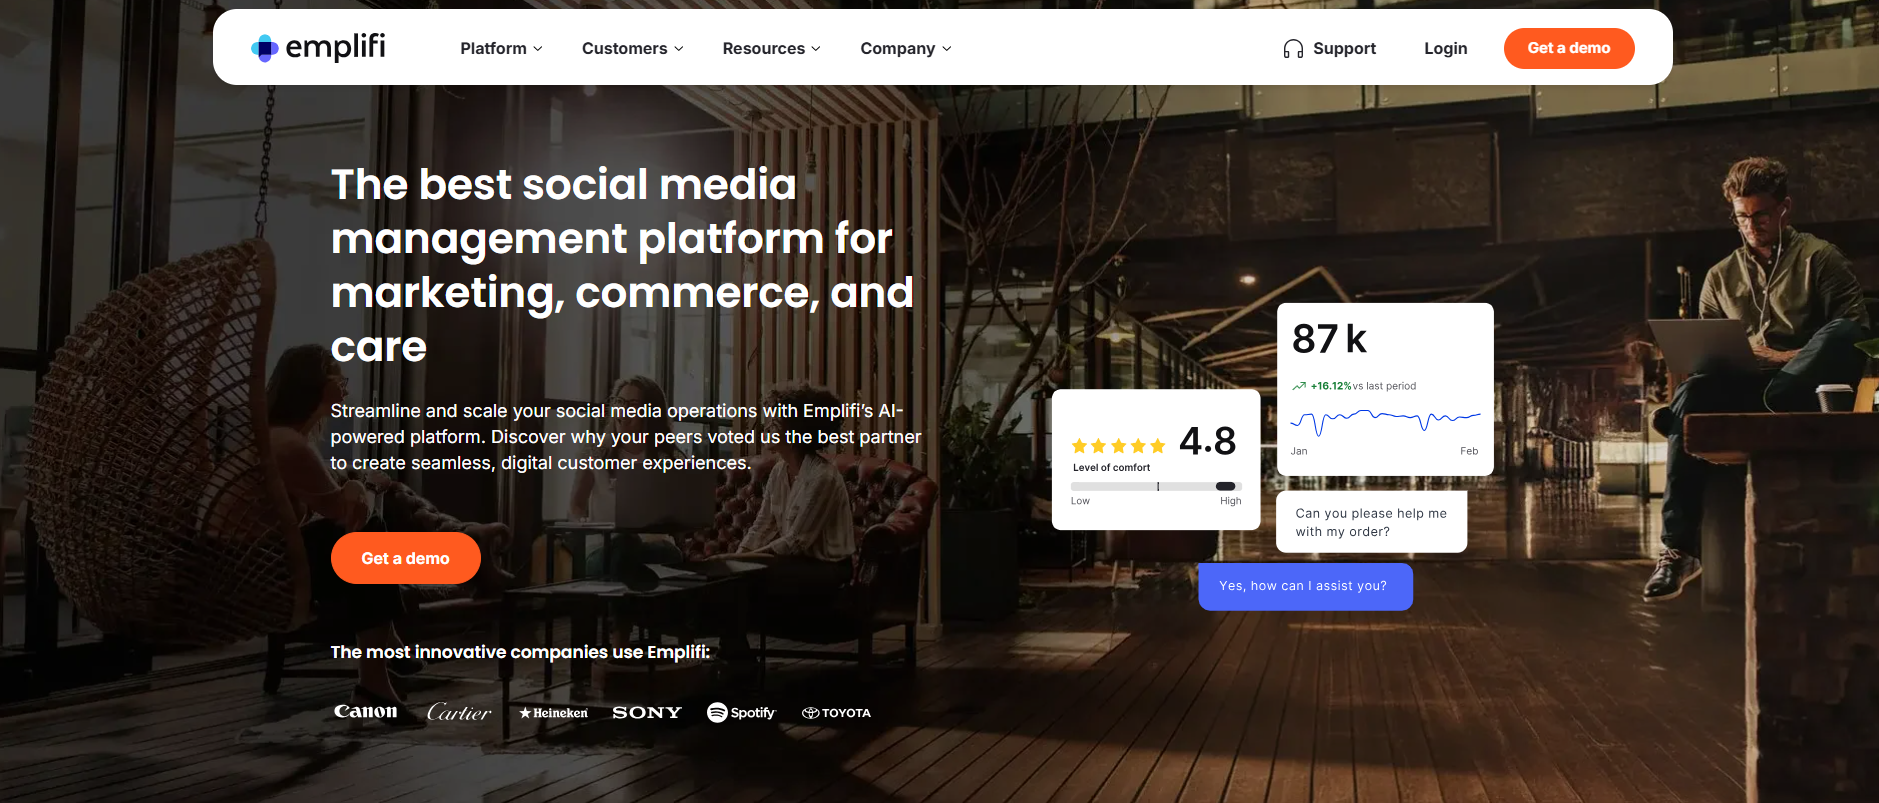Click the green upward trend arrow icon

pyautogui.click(x=1299, y=386)
